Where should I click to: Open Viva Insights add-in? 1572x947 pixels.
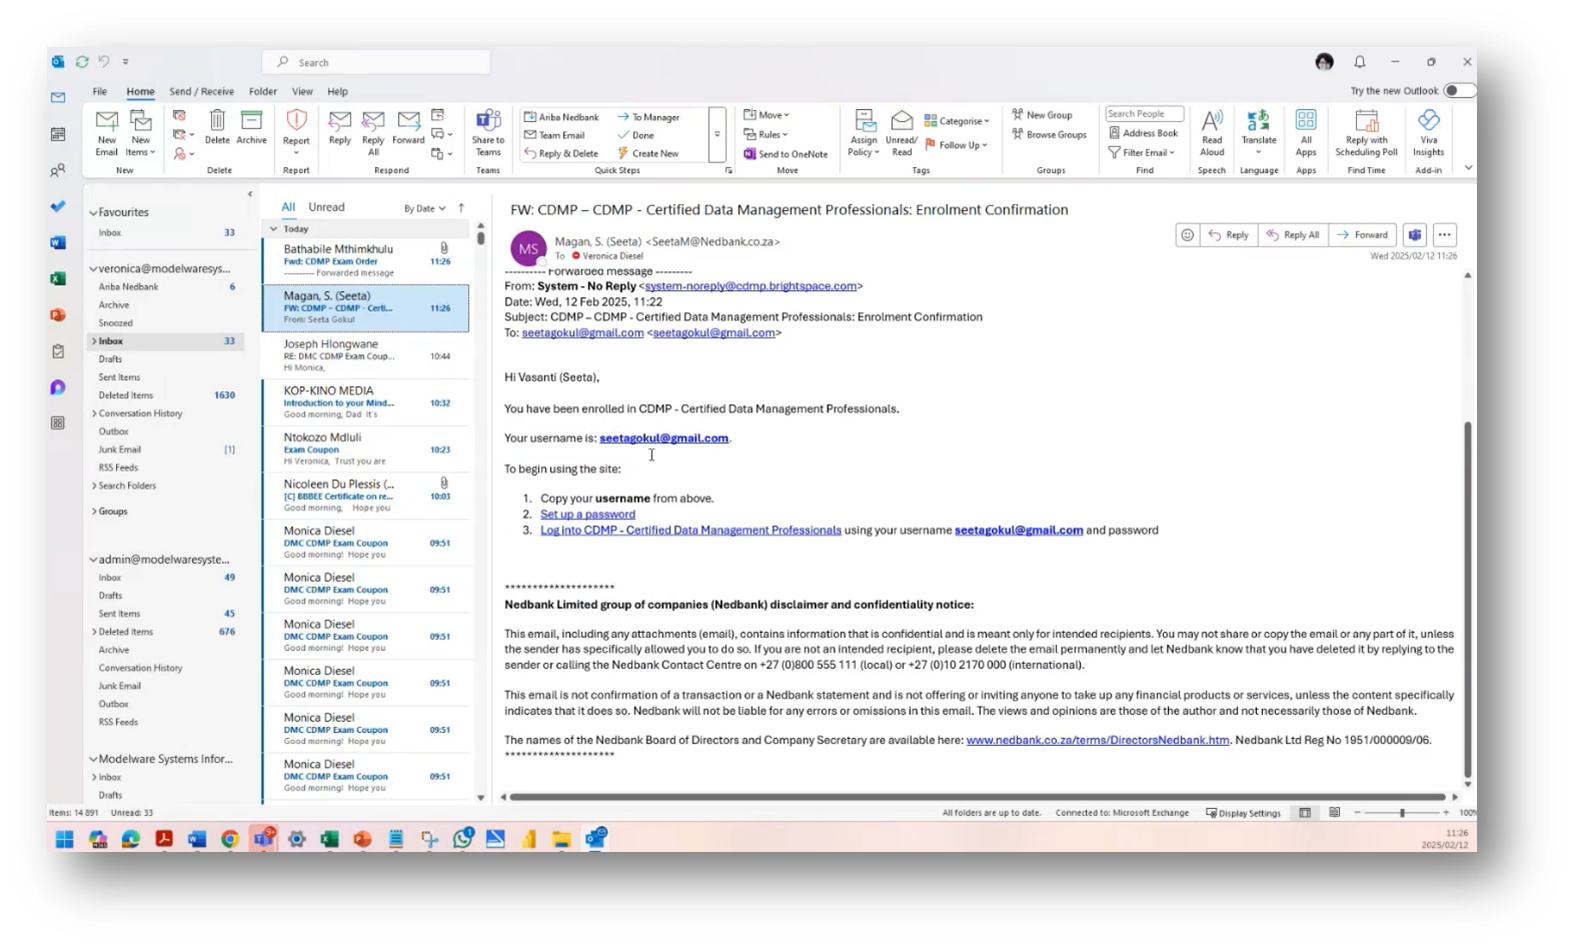point(1428,133)
